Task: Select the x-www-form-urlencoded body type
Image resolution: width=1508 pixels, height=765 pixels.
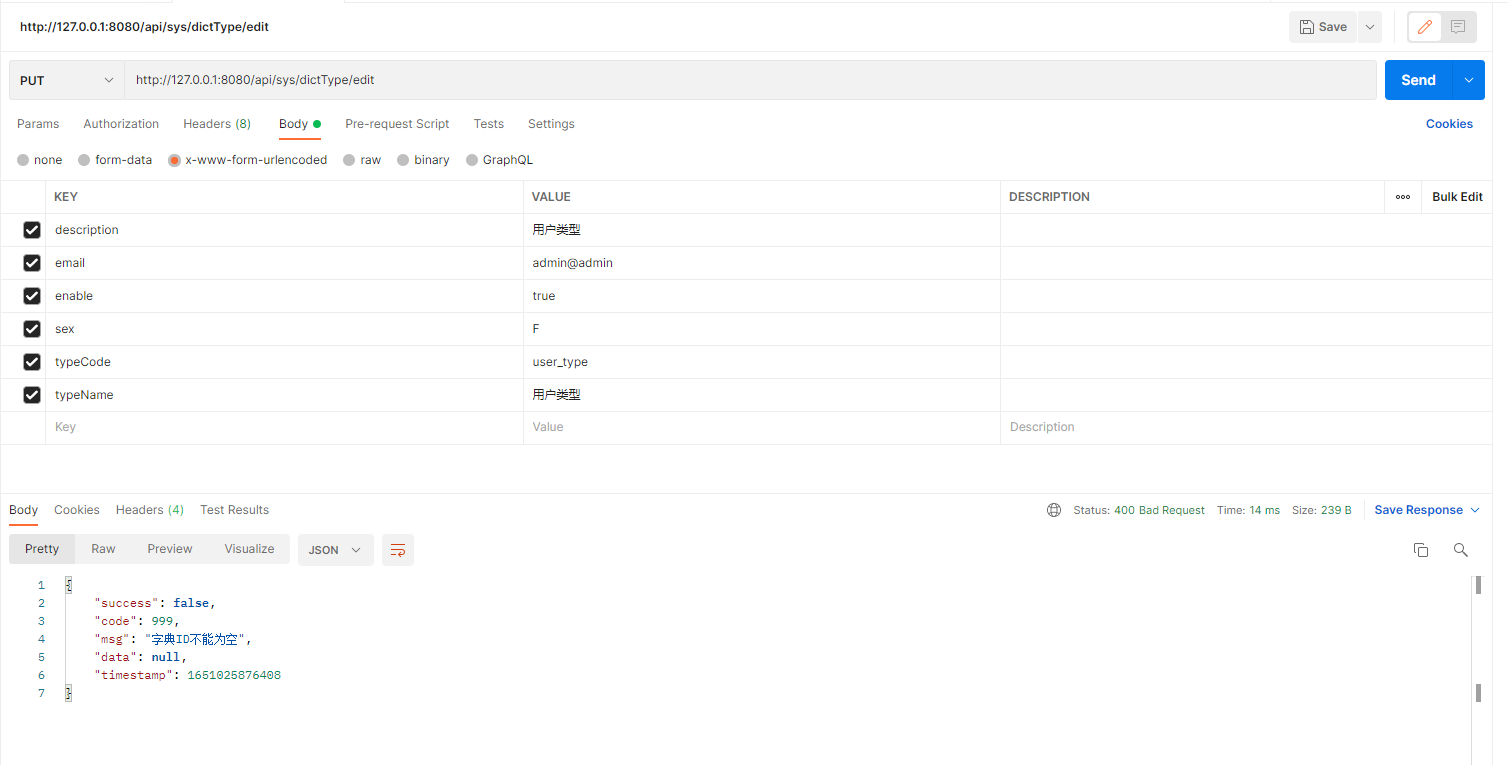Action: point(174,160)
